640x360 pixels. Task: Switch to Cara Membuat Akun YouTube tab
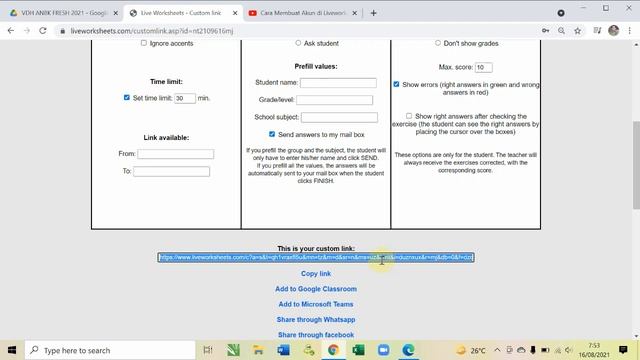(x=303, y=13)
